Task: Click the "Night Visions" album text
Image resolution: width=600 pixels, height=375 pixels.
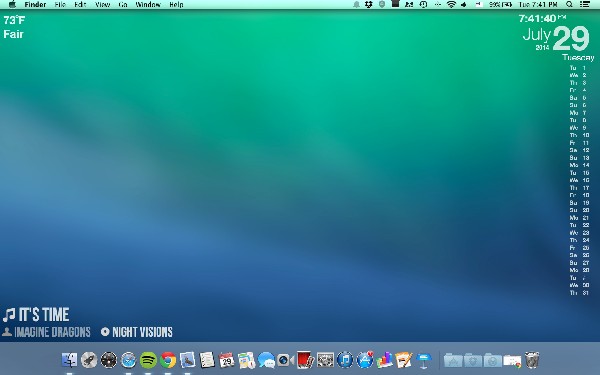Action: tap(142, 332)
